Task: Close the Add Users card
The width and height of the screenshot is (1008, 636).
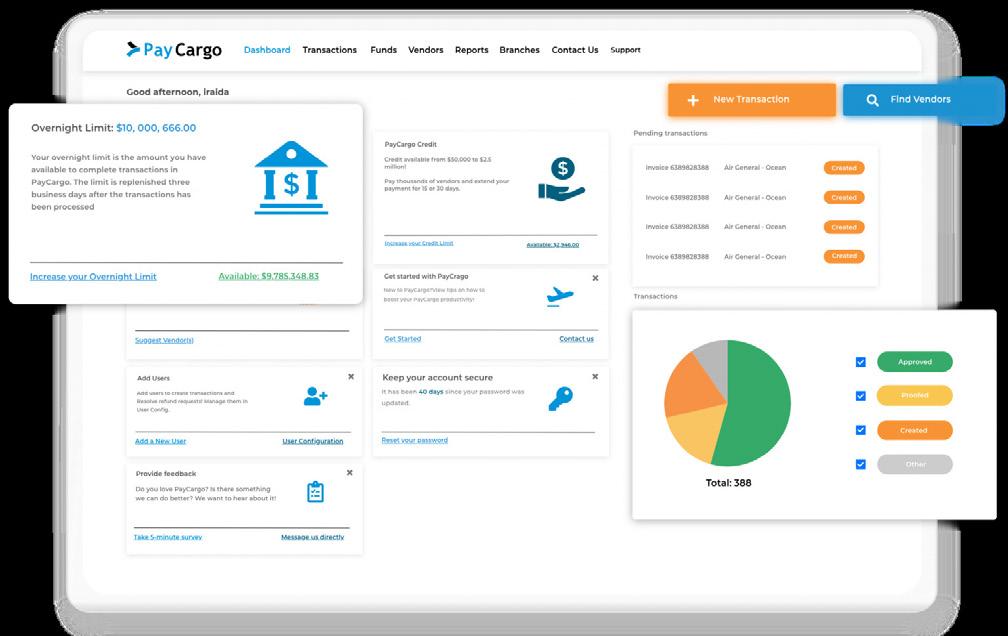Action: [351, 377]
